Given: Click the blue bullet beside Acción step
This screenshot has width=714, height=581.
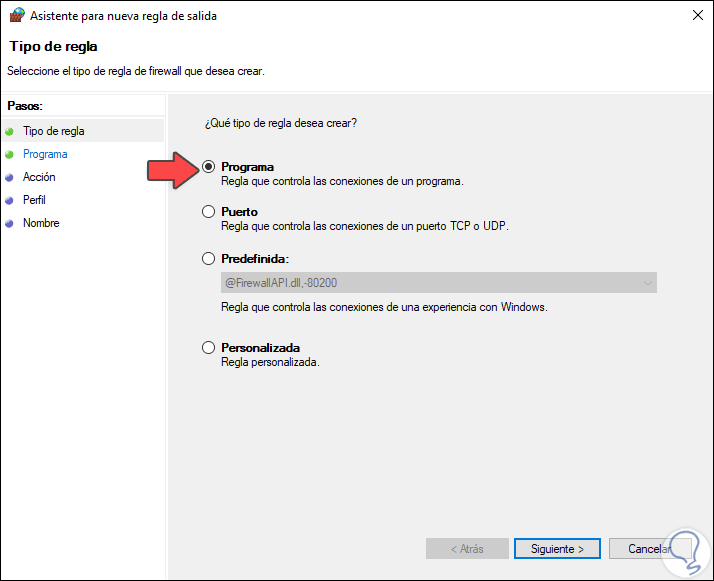Looking at the screenshot, I should click(x=11, y=177).
